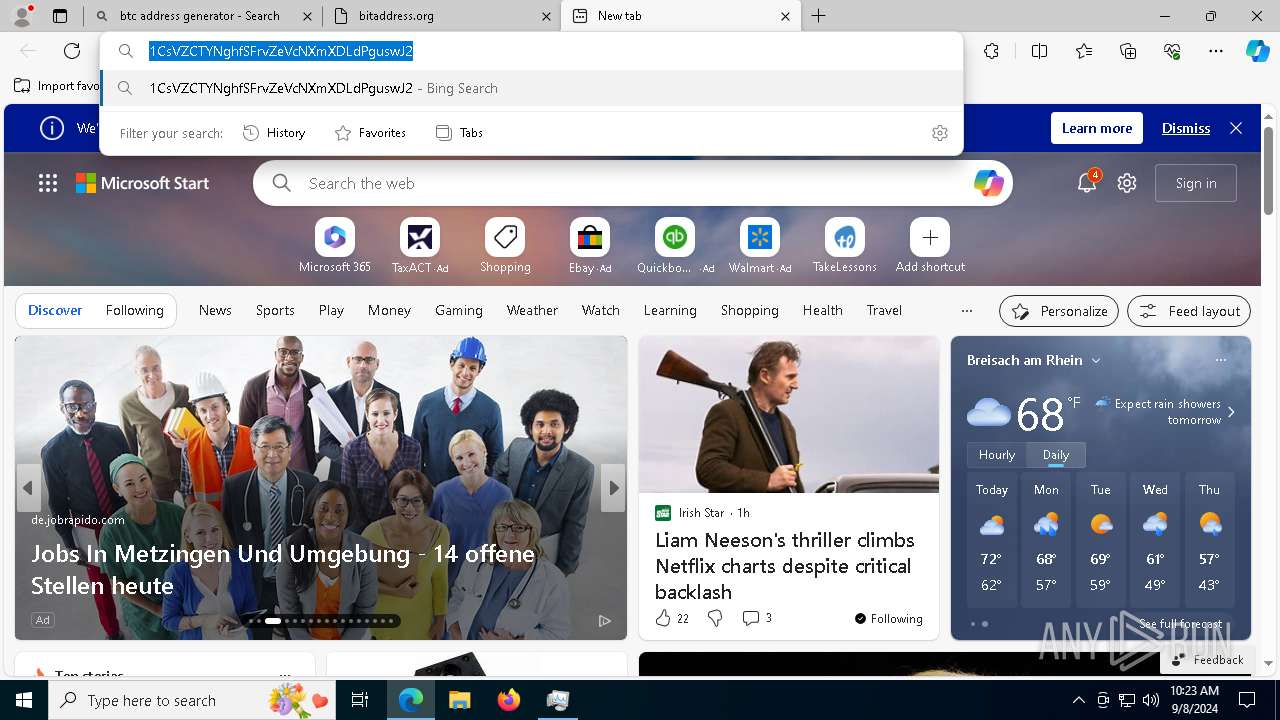Open the Gaming category
This screenshot has width=1280, height=720.
click(459, 311)
